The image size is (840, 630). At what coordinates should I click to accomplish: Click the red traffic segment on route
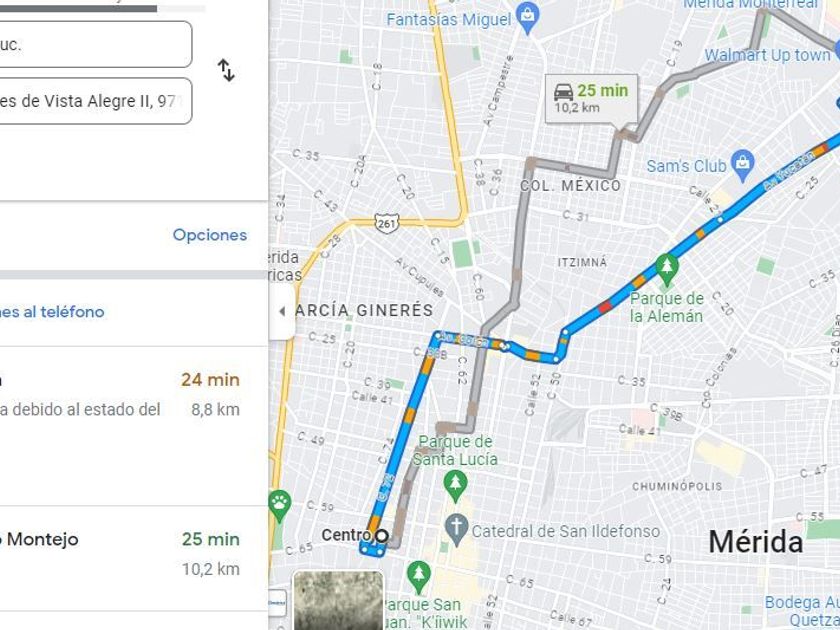605,307
